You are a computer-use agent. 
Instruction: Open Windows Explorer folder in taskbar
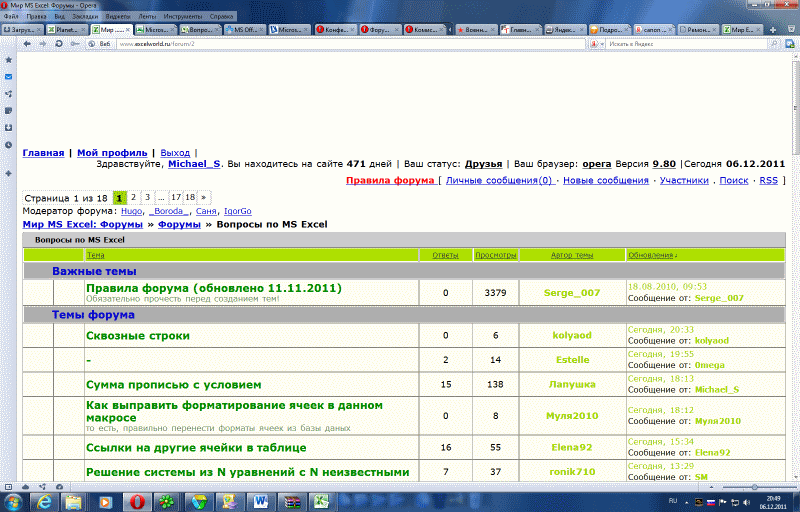point(74,502)
